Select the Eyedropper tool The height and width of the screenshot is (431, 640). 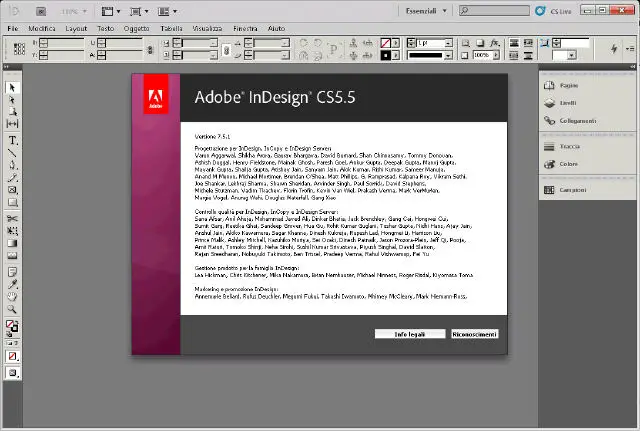pyautogui.click(x=12, y=284)
